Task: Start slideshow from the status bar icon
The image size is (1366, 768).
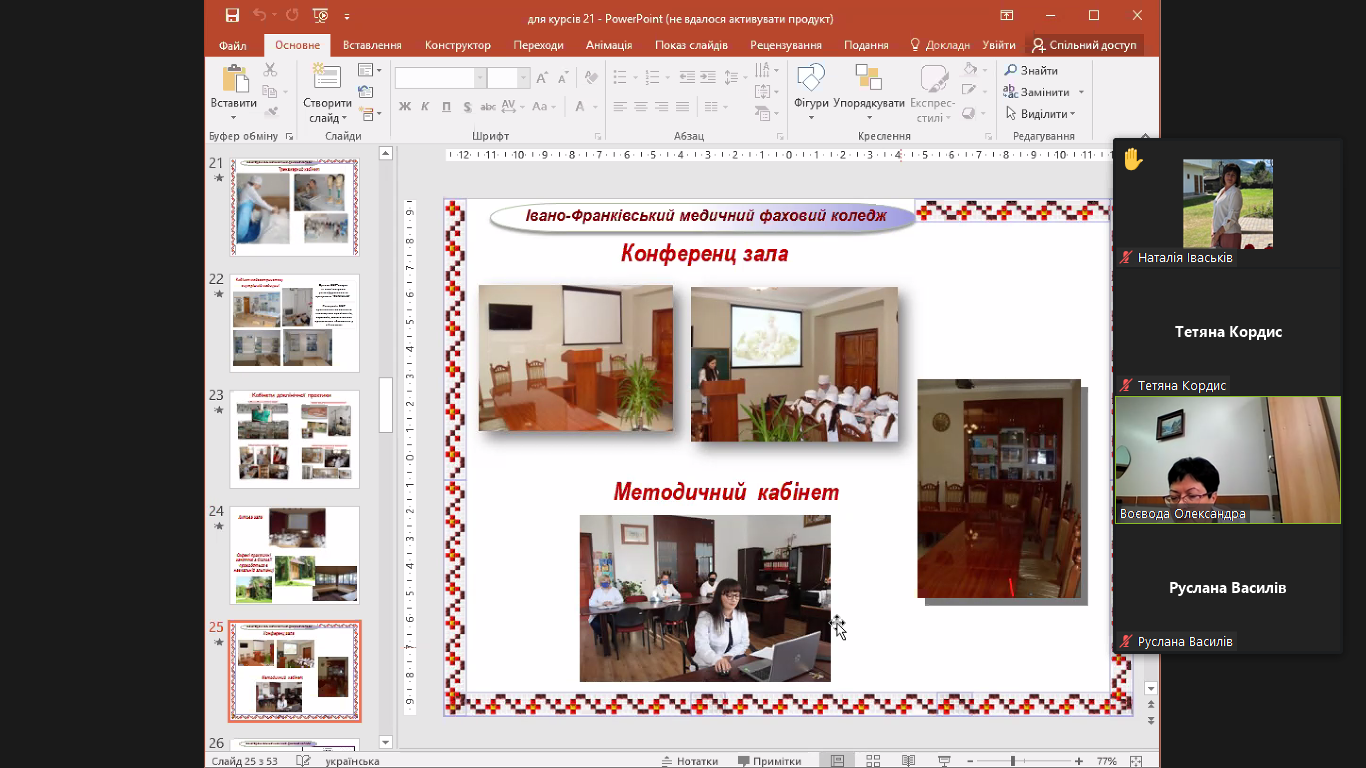Action: pos(943,761)
